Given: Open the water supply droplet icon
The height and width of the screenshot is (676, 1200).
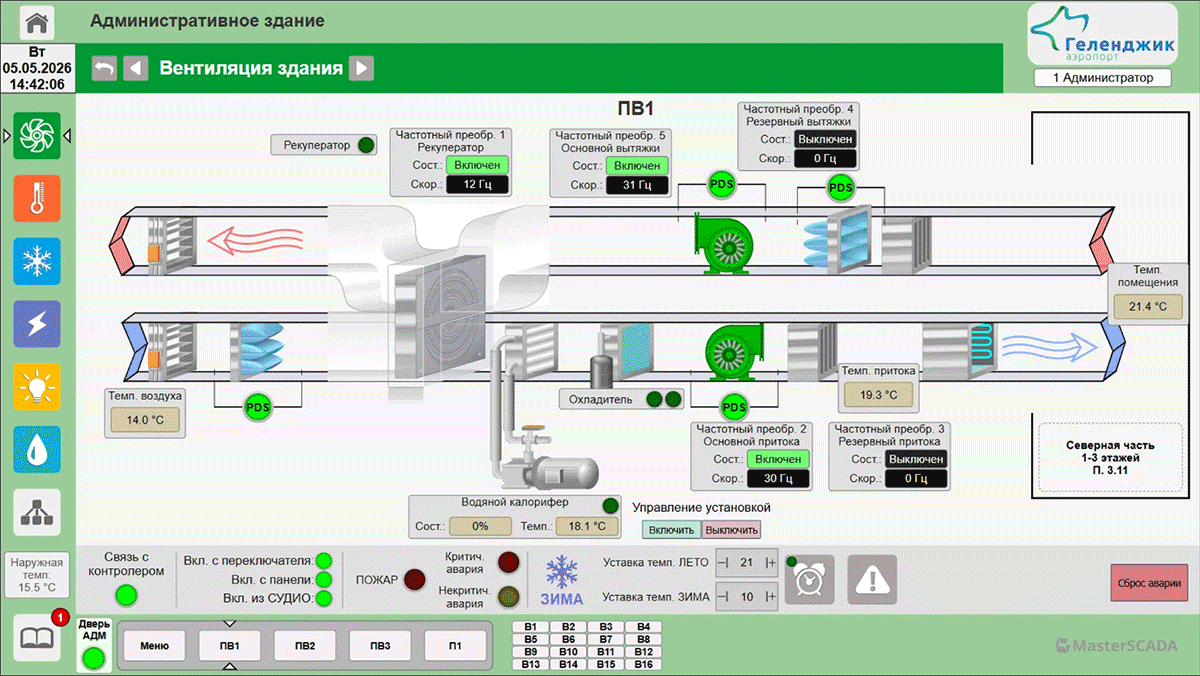Looking at the screenshot, I should [x=37, y=449].
